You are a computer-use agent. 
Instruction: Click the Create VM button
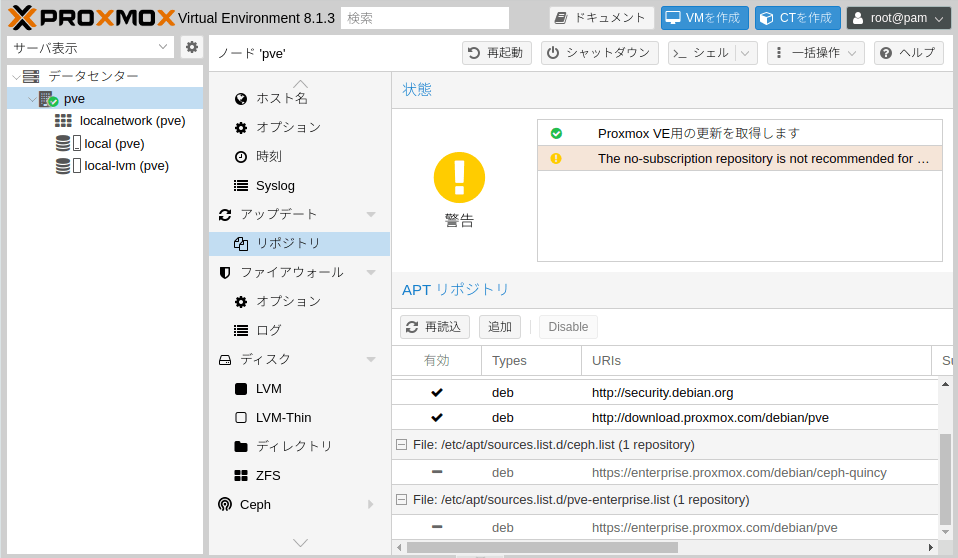coord(704,18)
